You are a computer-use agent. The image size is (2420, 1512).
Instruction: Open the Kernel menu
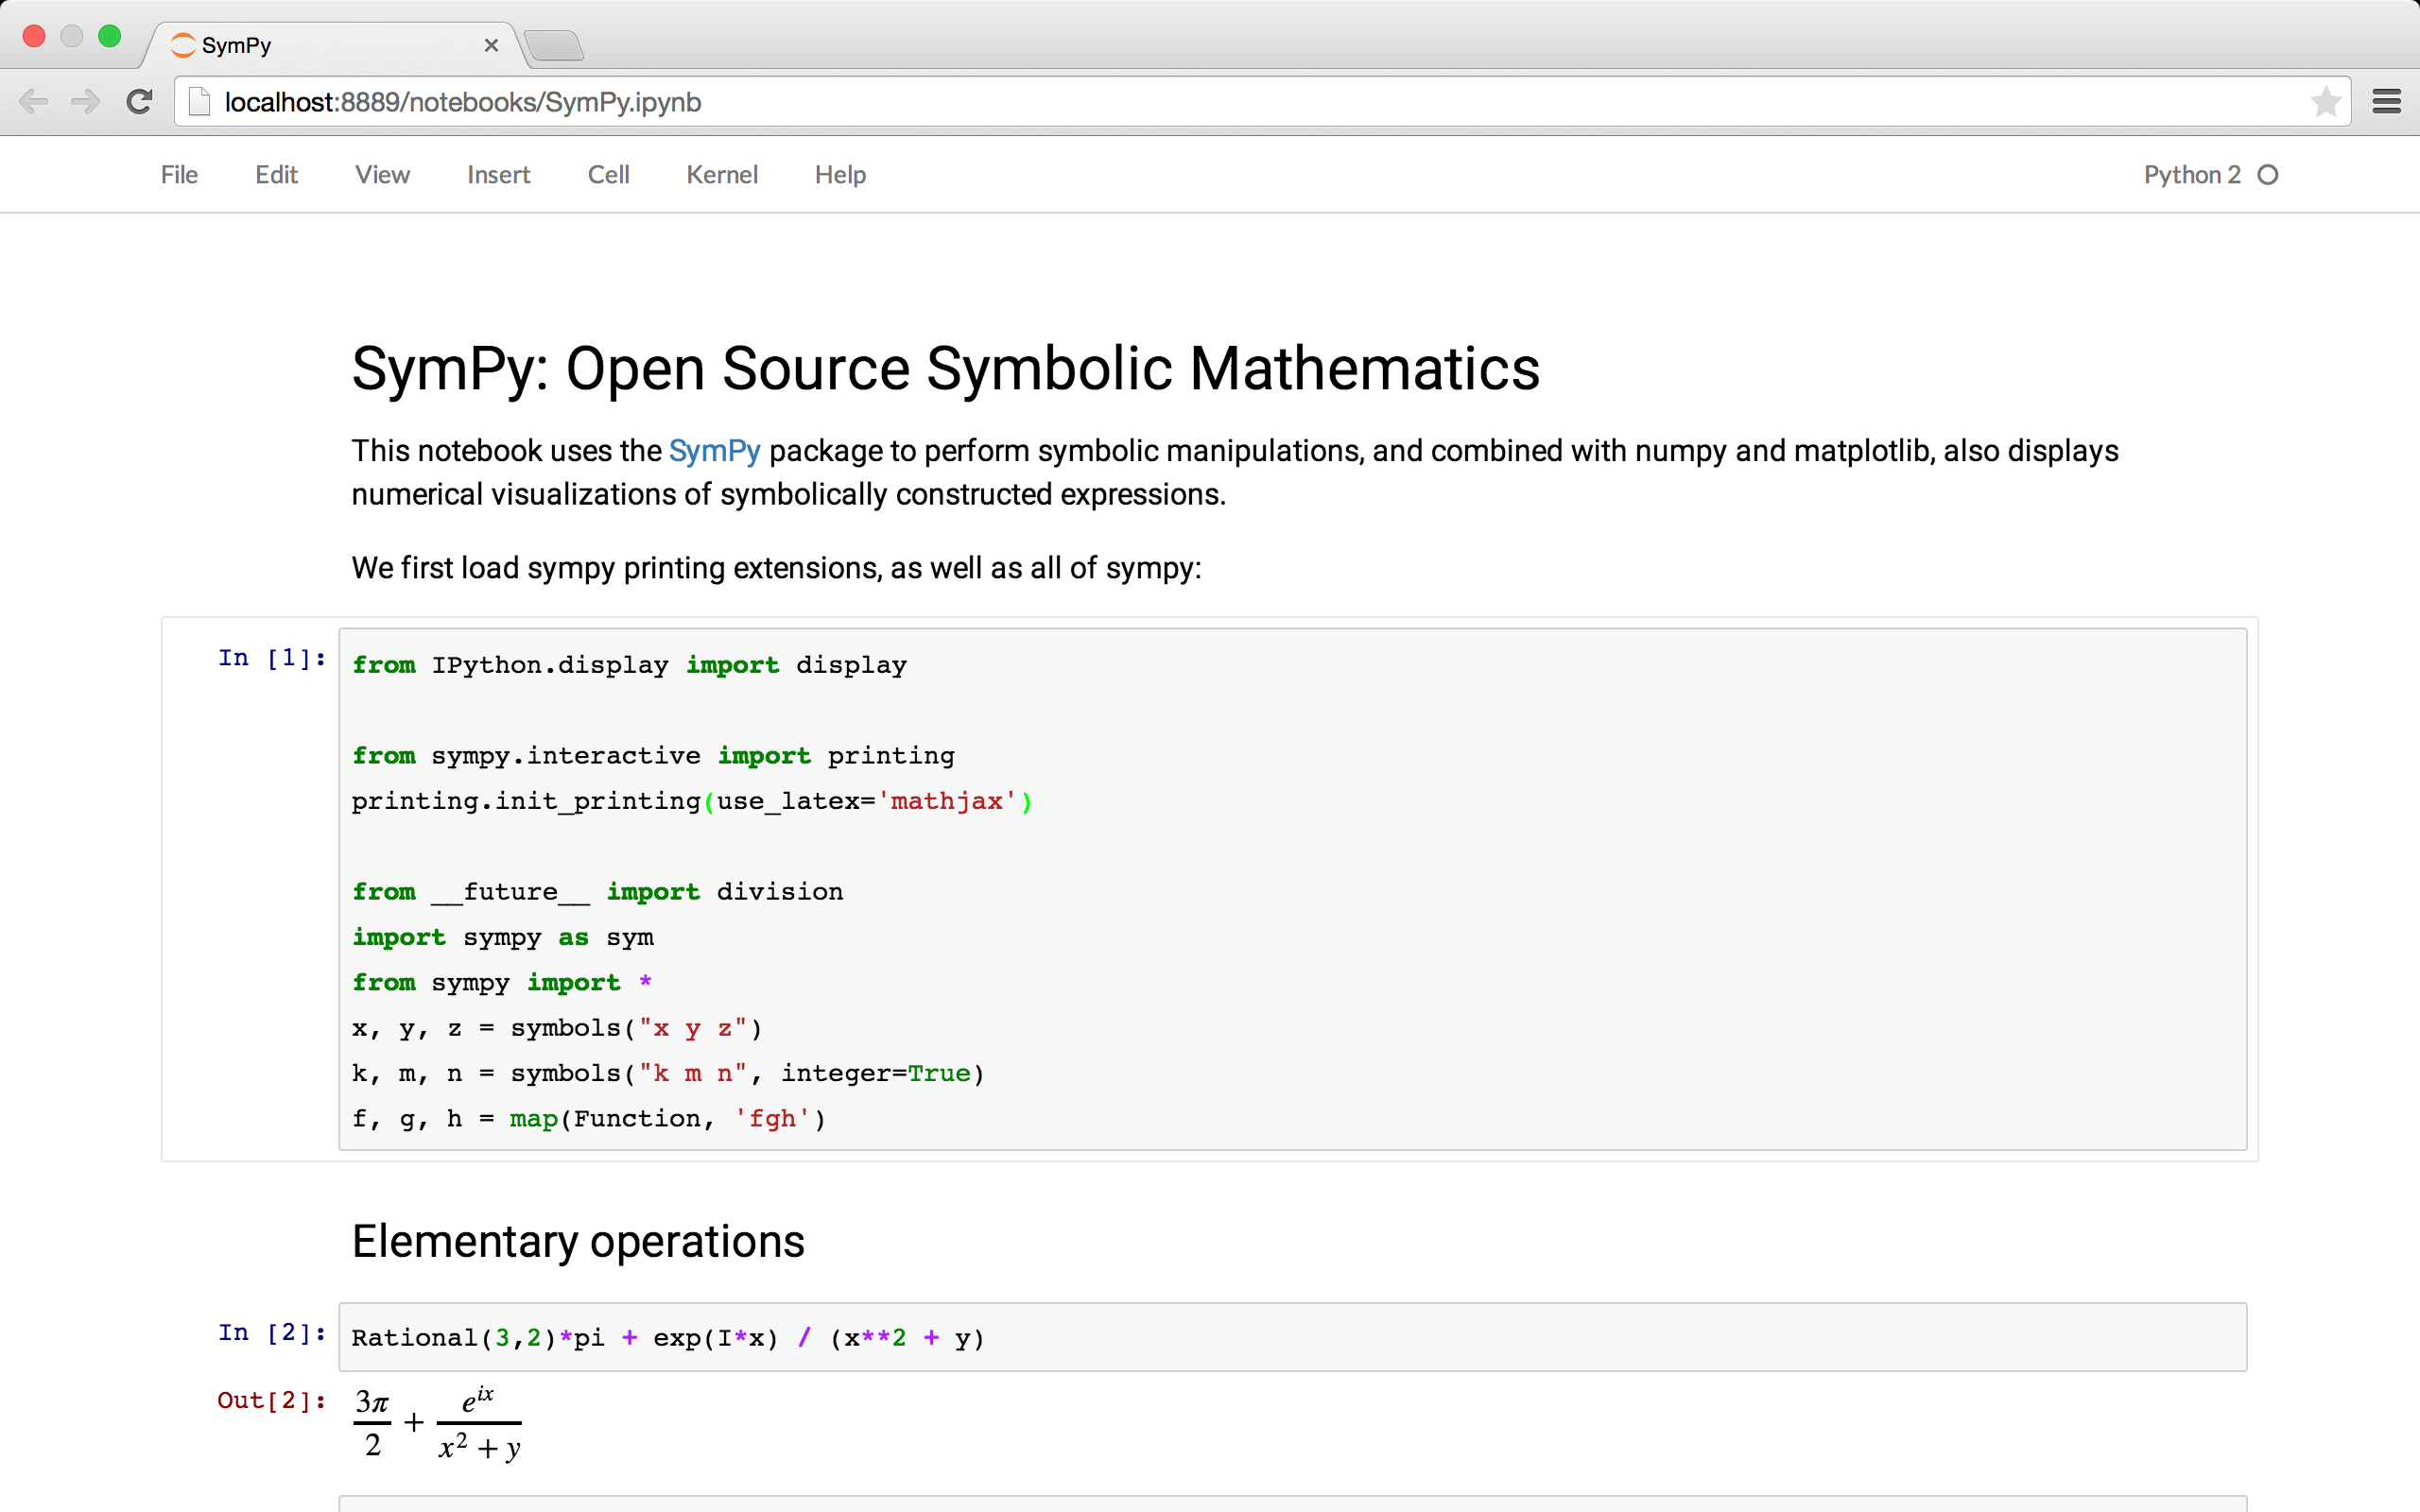pyautogui.click(x=721, y=175)
